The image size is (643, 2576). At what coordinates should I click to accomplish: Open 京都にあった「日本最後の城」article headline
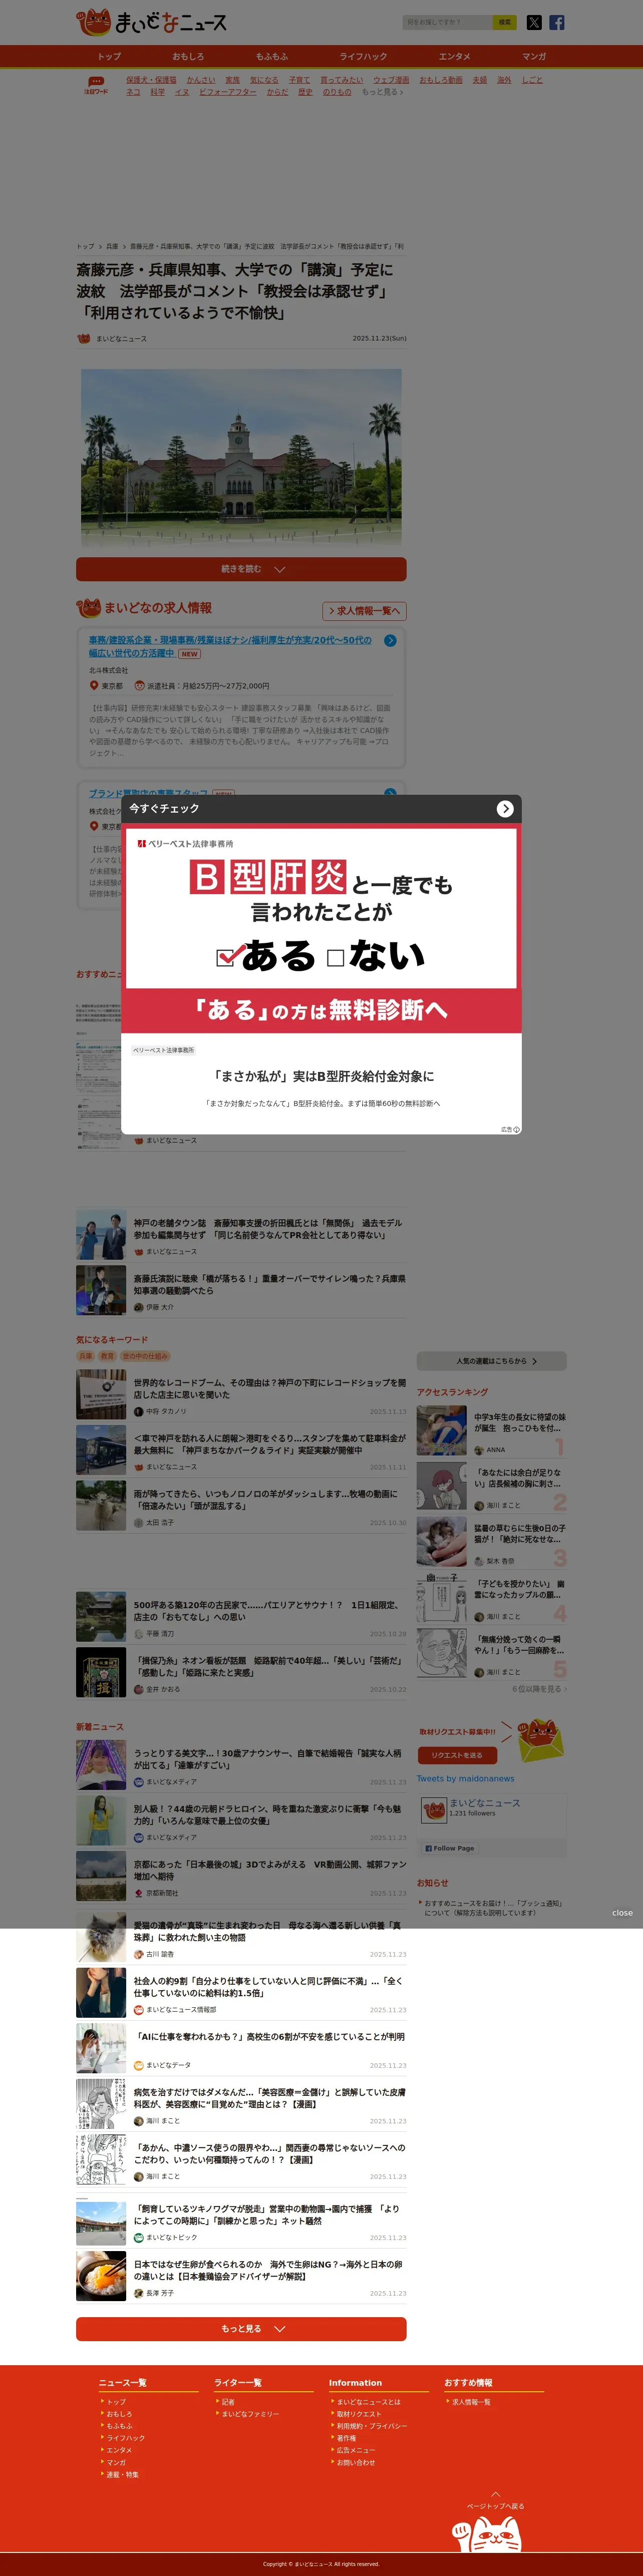pyautogui.click(x=270, y=1869)
